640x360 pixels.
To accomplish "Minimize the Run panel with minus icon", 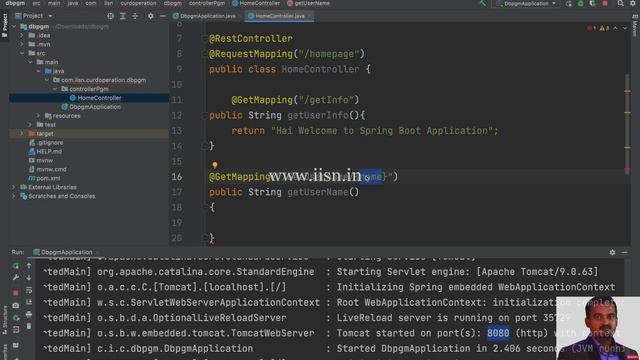I will point(624,253).
